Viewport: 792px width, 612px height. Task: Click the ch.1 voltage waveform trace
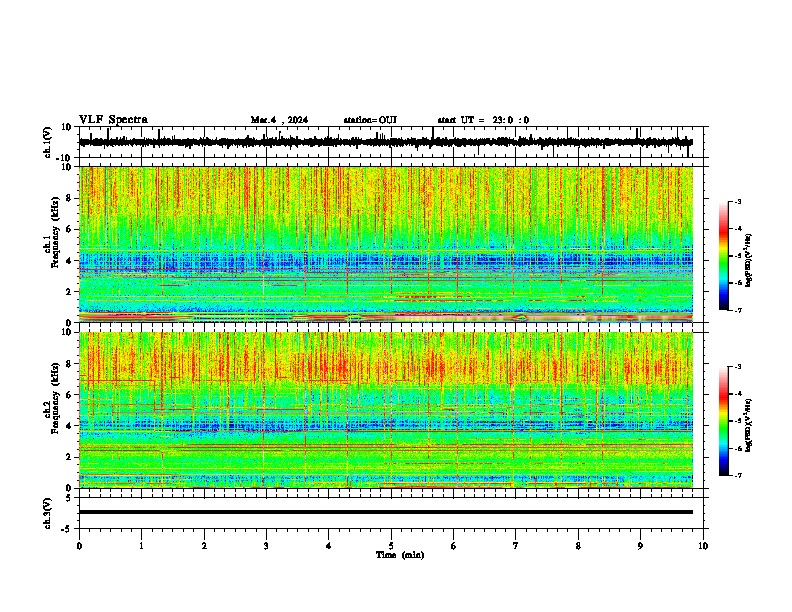[x=386, y=142]
